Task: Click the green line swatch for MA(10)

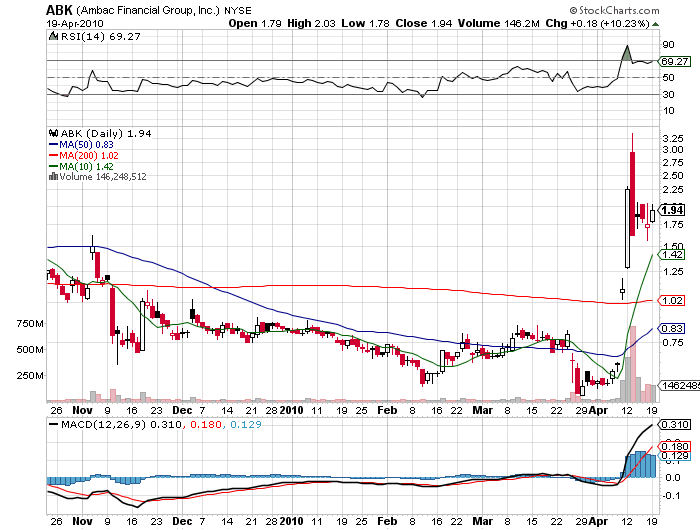Action: [x=54, y=167]
